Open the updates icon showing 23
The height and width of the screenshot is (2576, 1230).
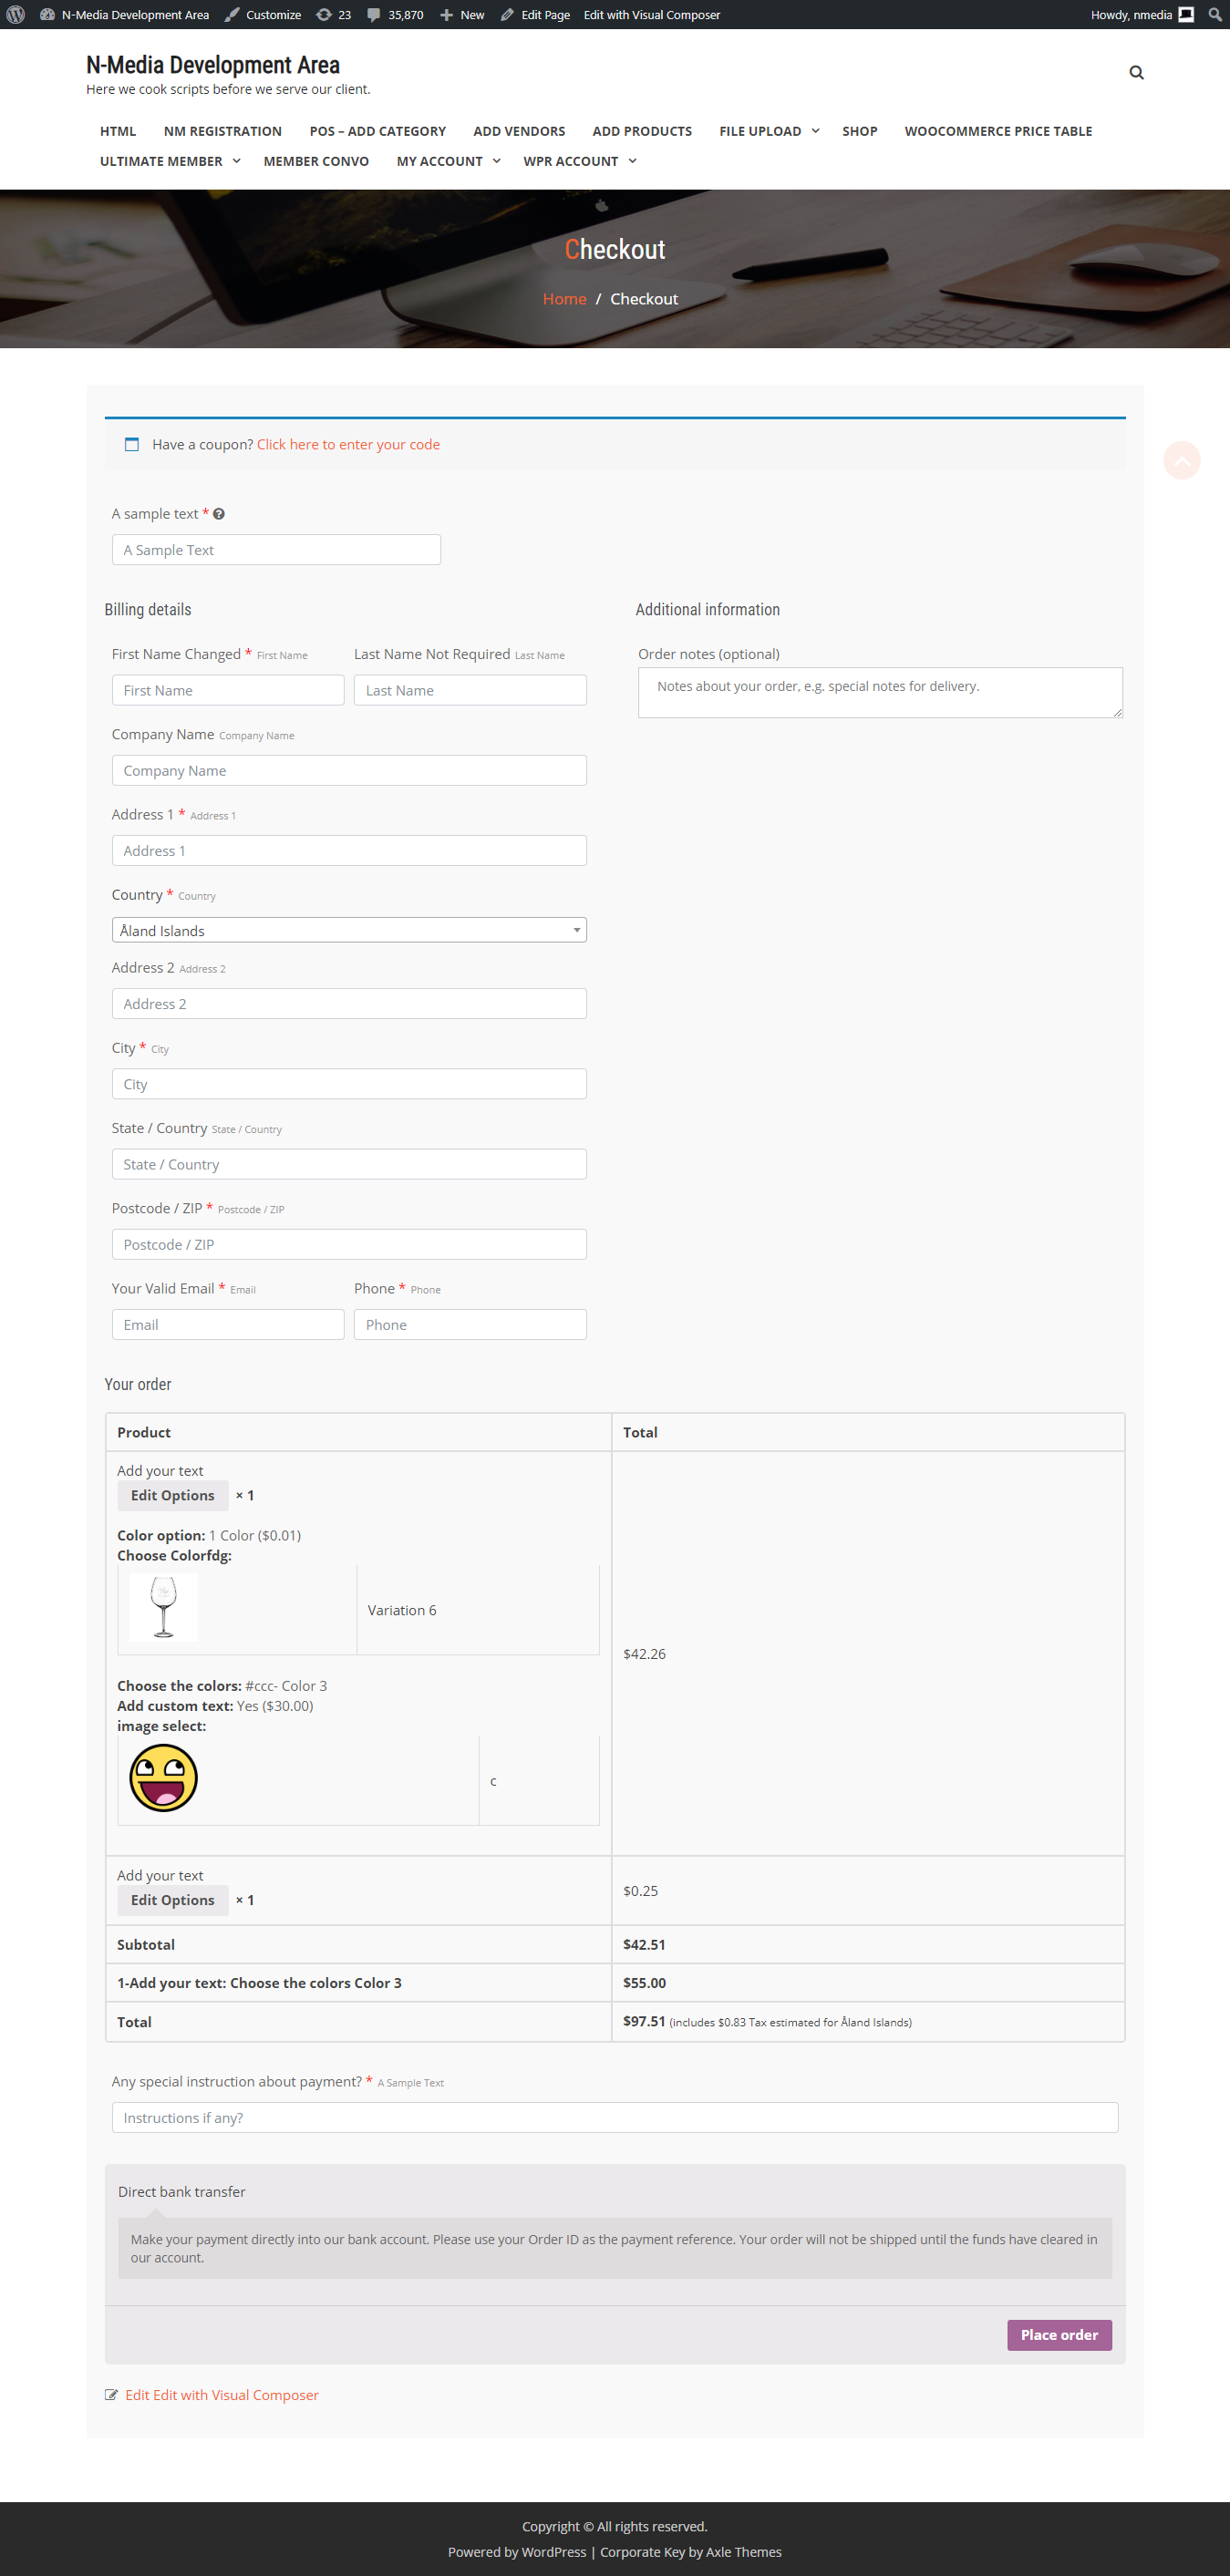point(324,15)
